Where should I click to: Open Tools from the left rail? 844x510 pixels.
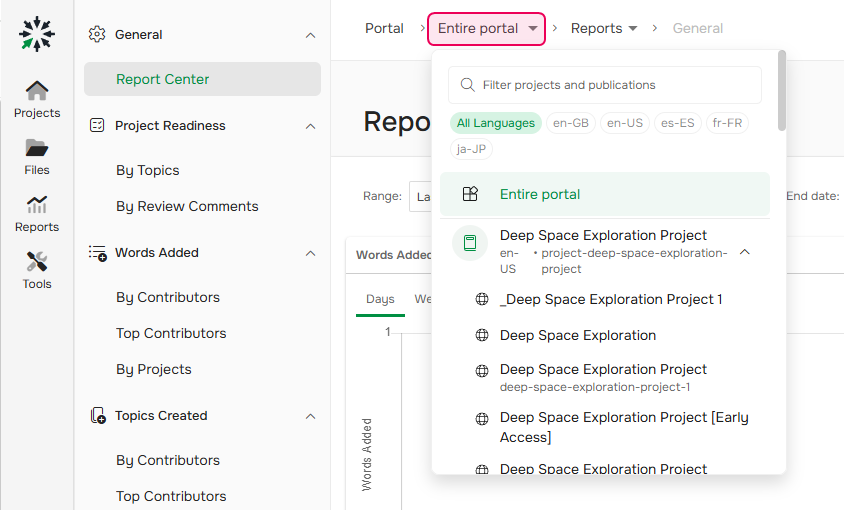[x=37, y=271]
